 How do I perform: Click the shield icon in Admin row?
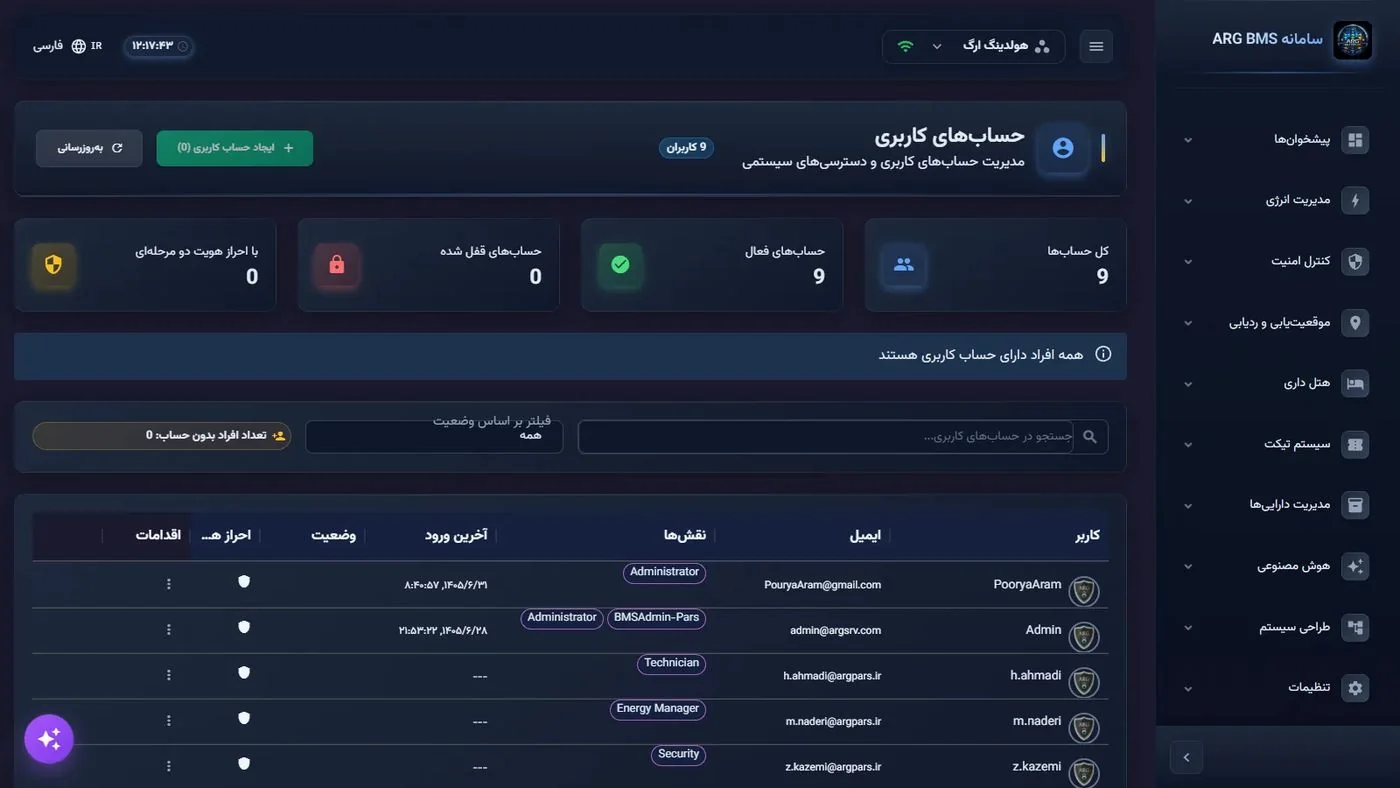pos(244,627)
